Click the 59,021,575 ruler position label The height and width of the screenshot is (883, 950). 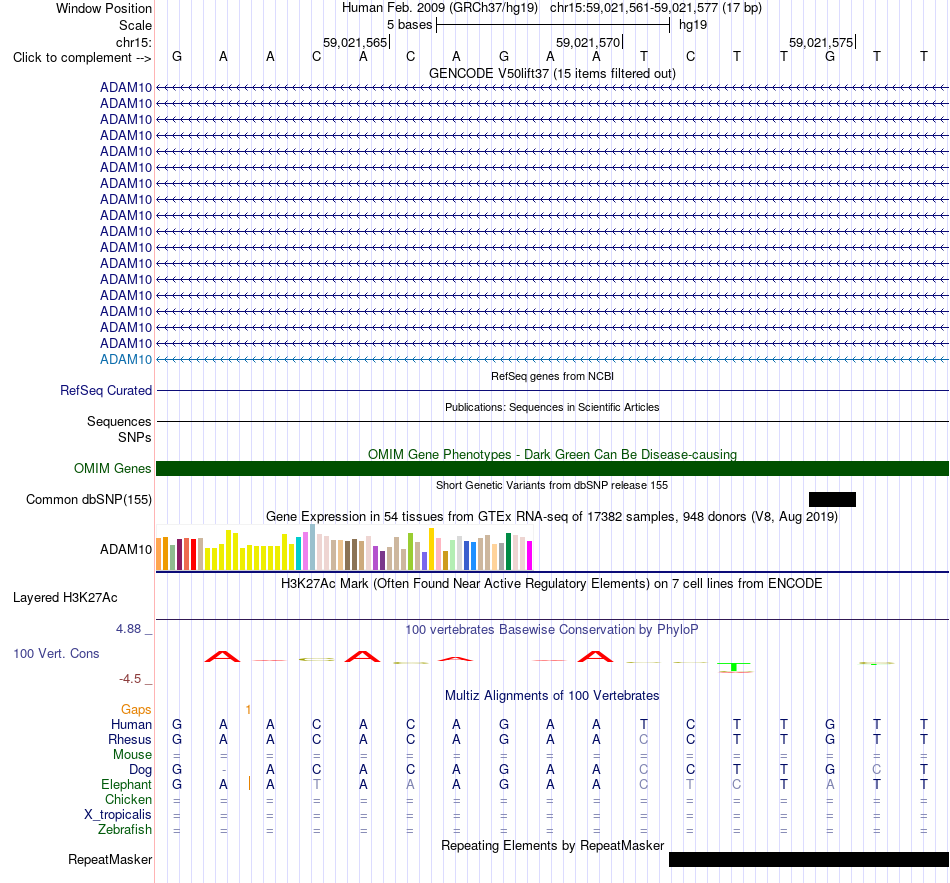pos(821,42)
